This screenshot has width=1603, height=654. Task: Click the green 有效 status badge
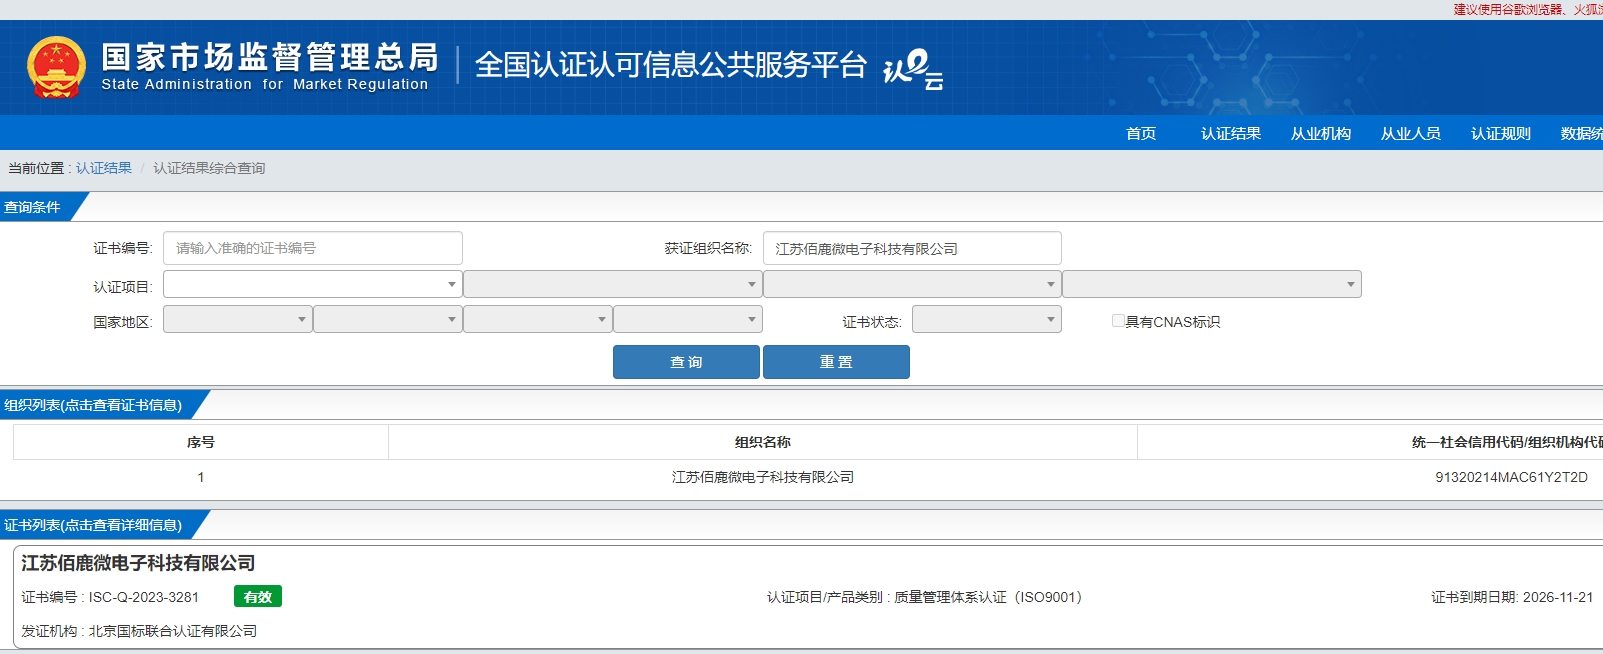pyautogui.click(x=258, y=597)
